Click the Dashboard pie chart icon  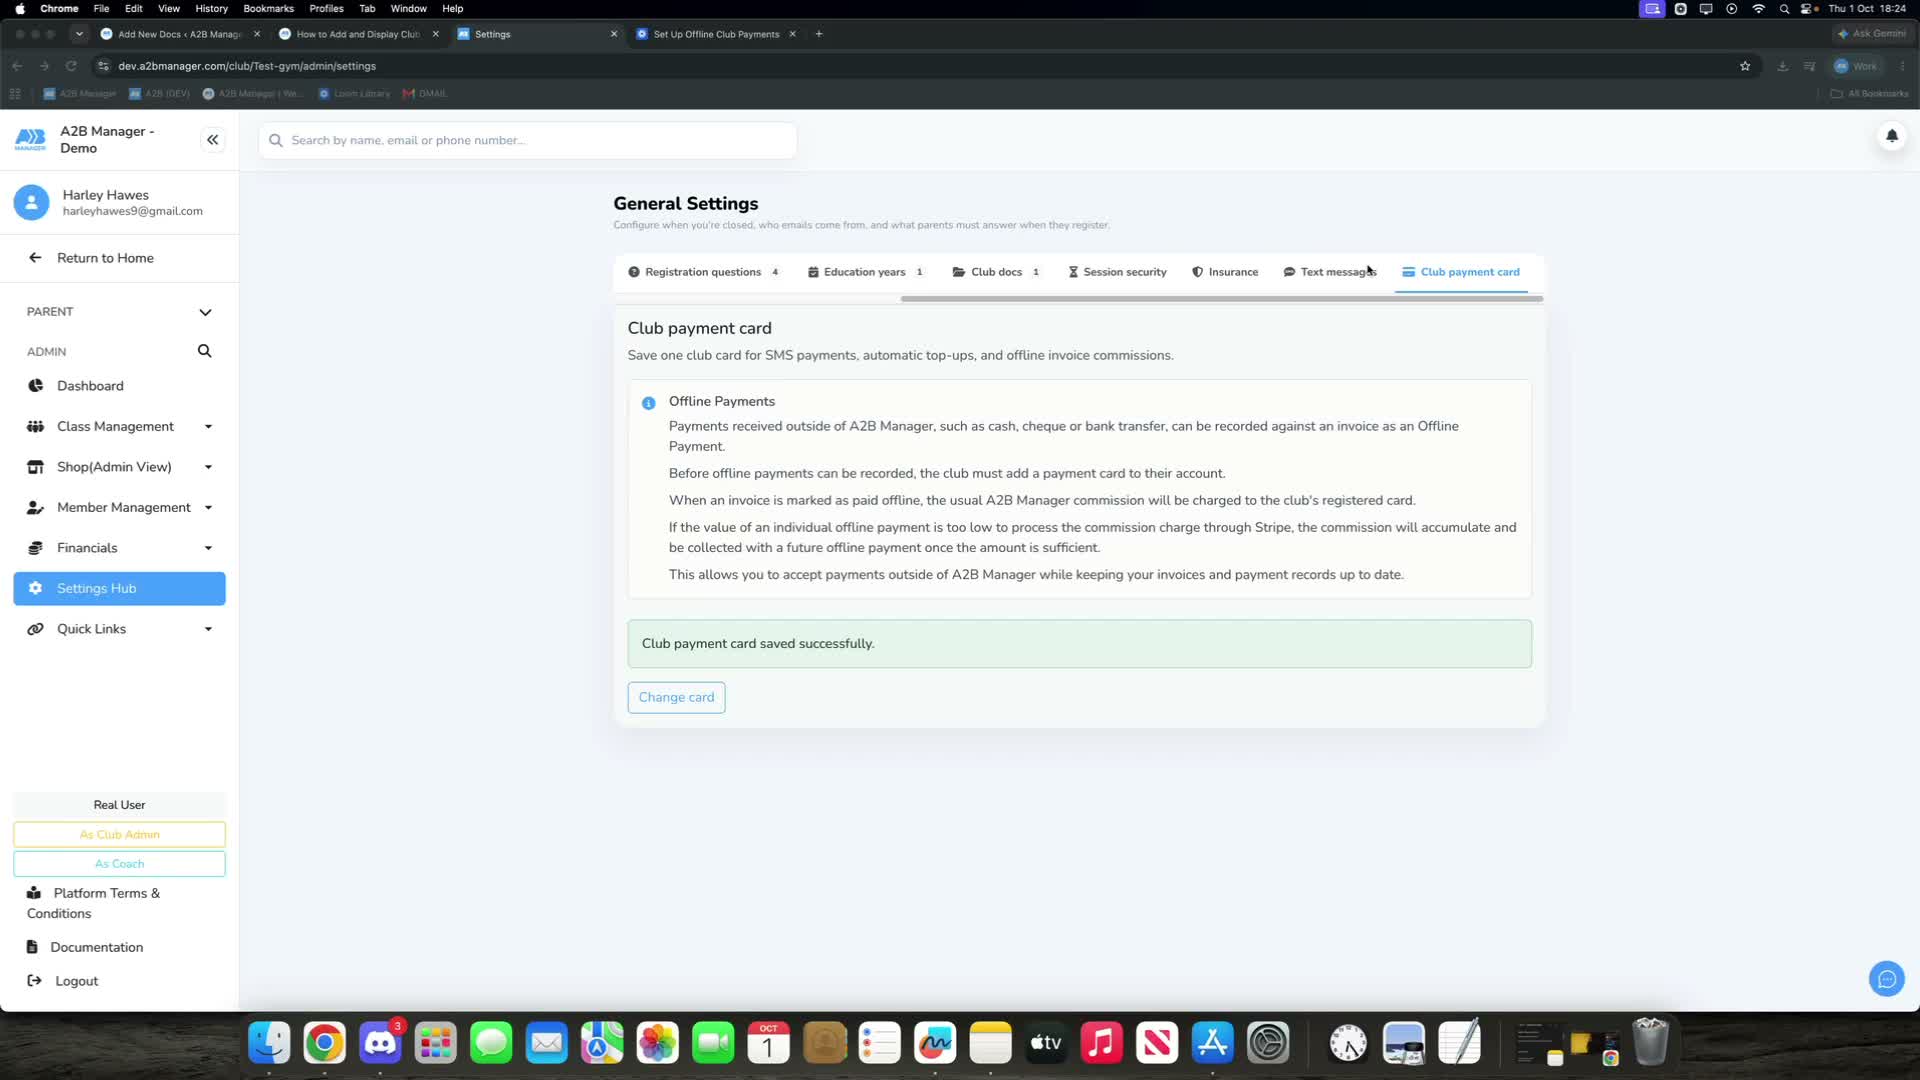[x=35, y=386]
